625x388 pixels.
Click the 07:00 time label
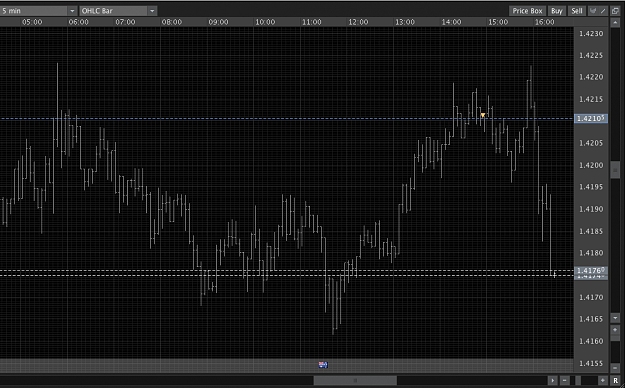click(125, 22)
